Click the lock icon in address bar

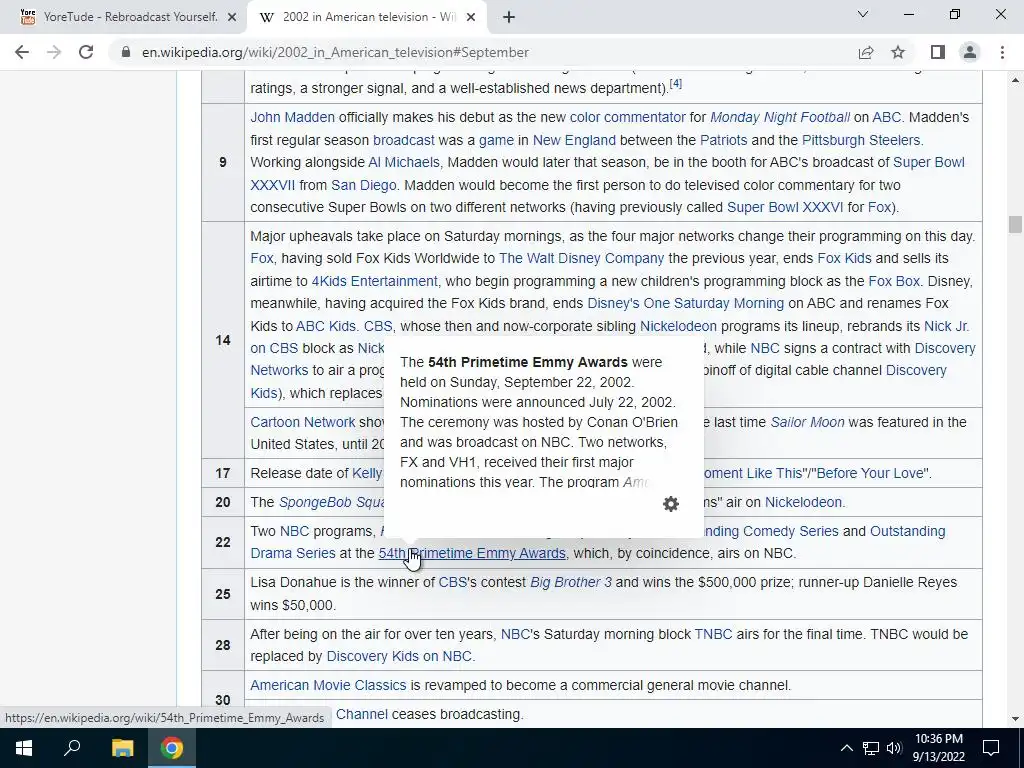coord(126,52)
